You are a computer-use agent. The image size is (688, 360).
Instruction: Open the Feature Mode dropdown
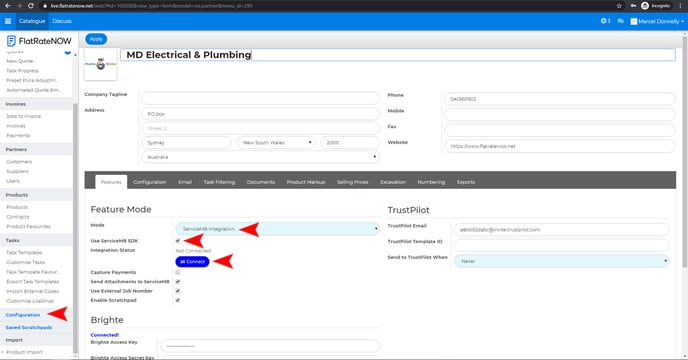click(277, 229)
